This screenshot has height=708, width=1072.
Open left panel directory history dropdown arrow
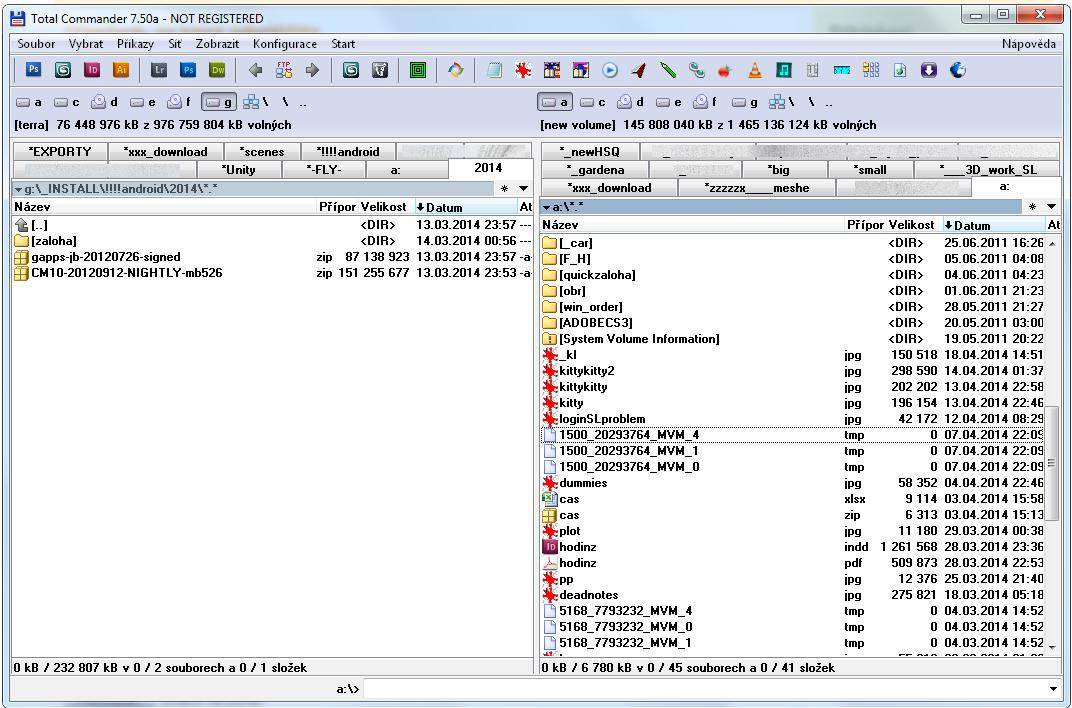(x=524, y=189)
